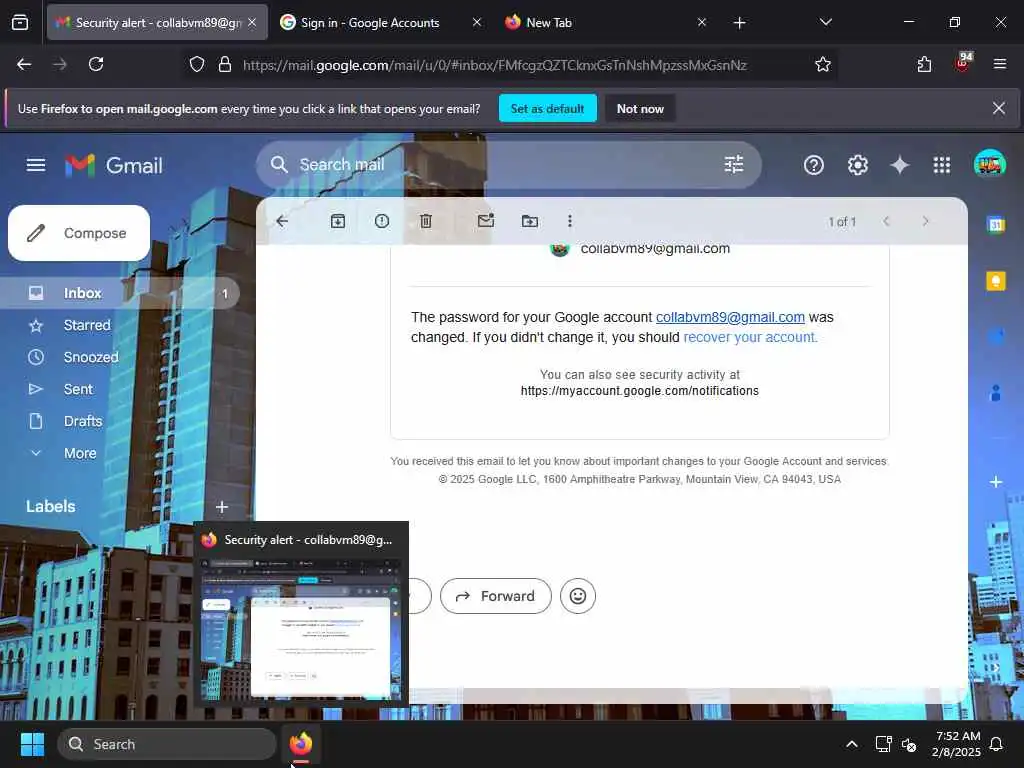Get add-ons plus icon in side panel
Image resolution: width=1024 pixels, height=768 pixels.
(x=996, y=482)
